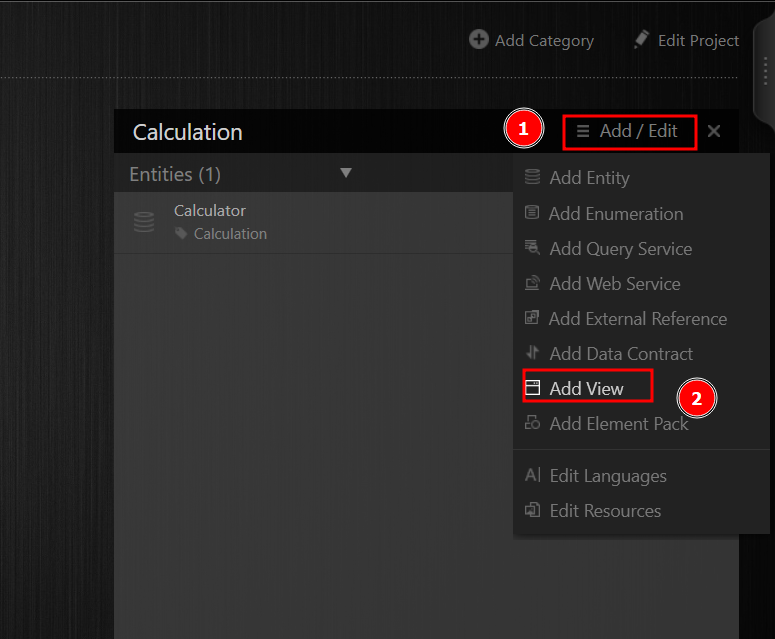This screenshot has height=639, width=775.
Task: Click the Add Web Service icon
Action: pos(532,283)
